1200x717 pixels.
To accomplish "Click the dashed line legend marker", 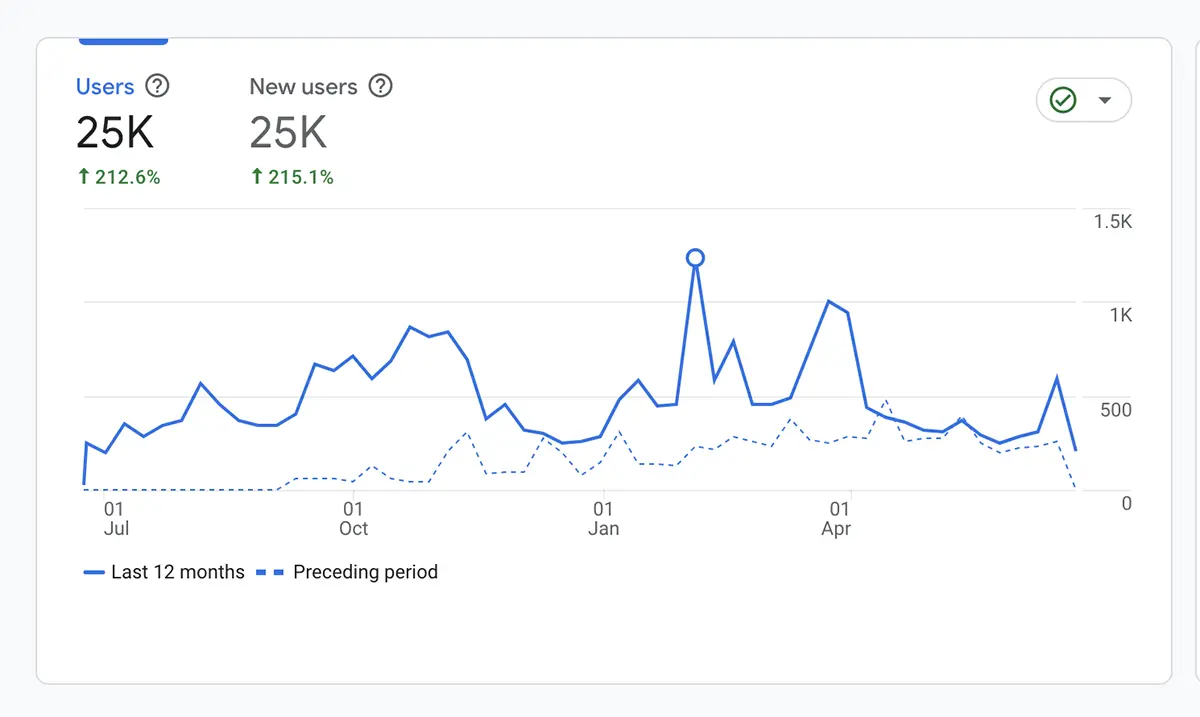I will [272, 572].
